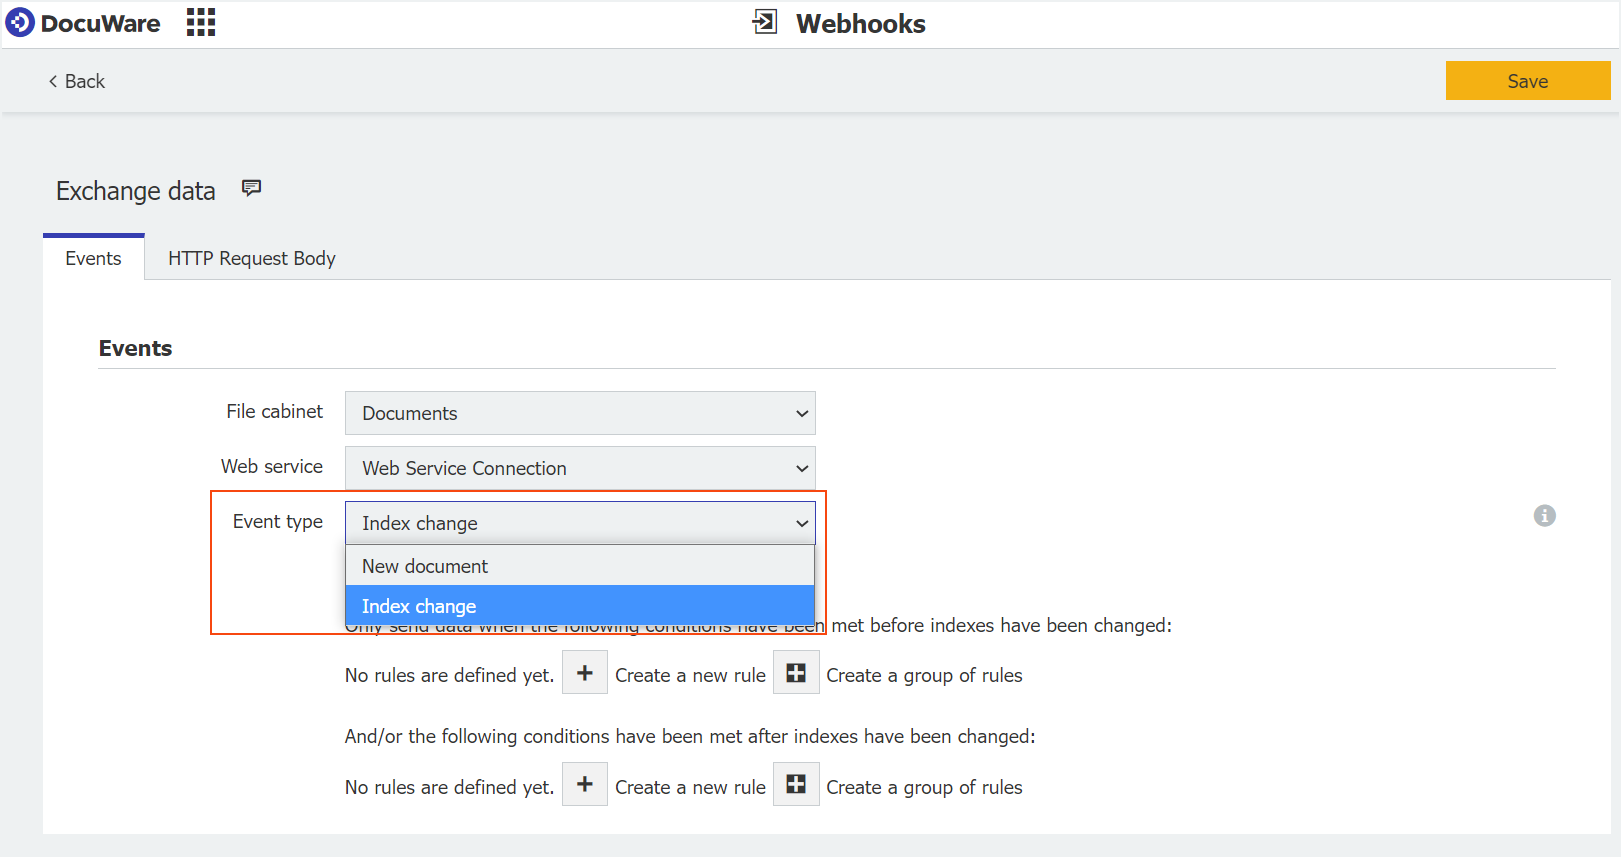Select the Events tab

pyautogui.click(x=93, y=258)
